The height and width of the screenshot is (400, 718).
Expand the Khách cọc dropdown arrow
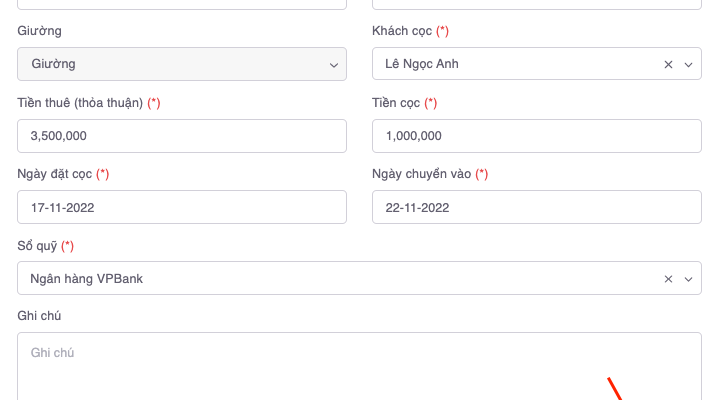pyautogui.click(x=688, y=64)
